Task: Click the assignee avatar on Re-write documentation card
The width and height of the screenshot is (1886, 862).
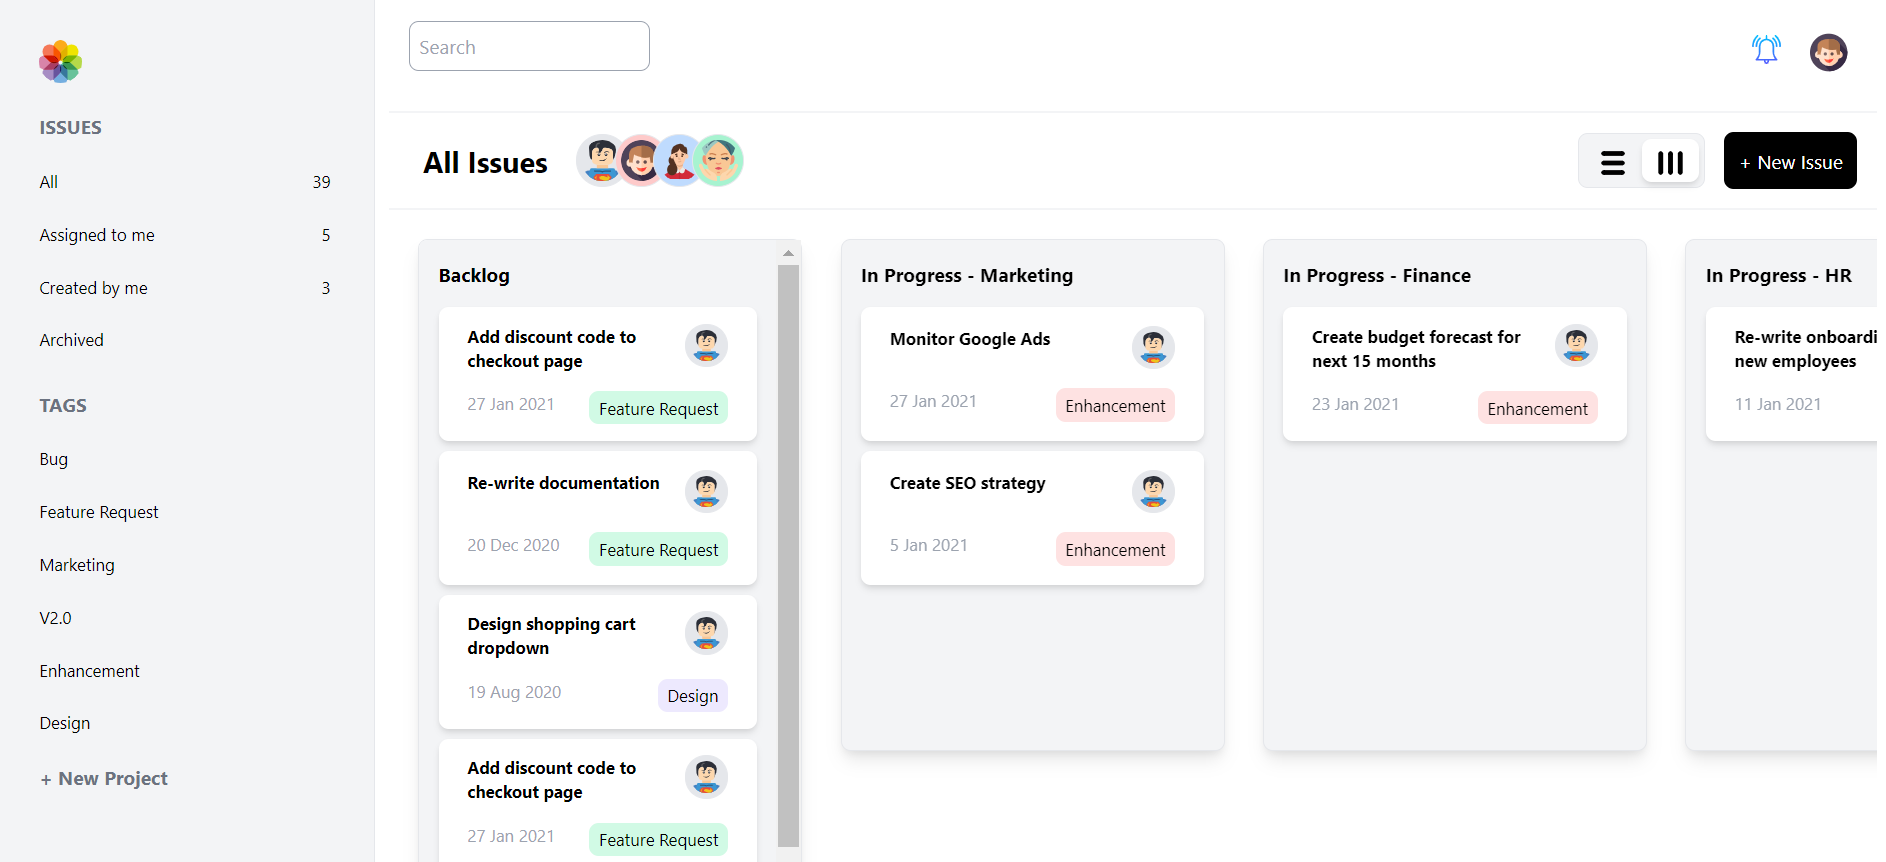Action: tap(706, 491)
